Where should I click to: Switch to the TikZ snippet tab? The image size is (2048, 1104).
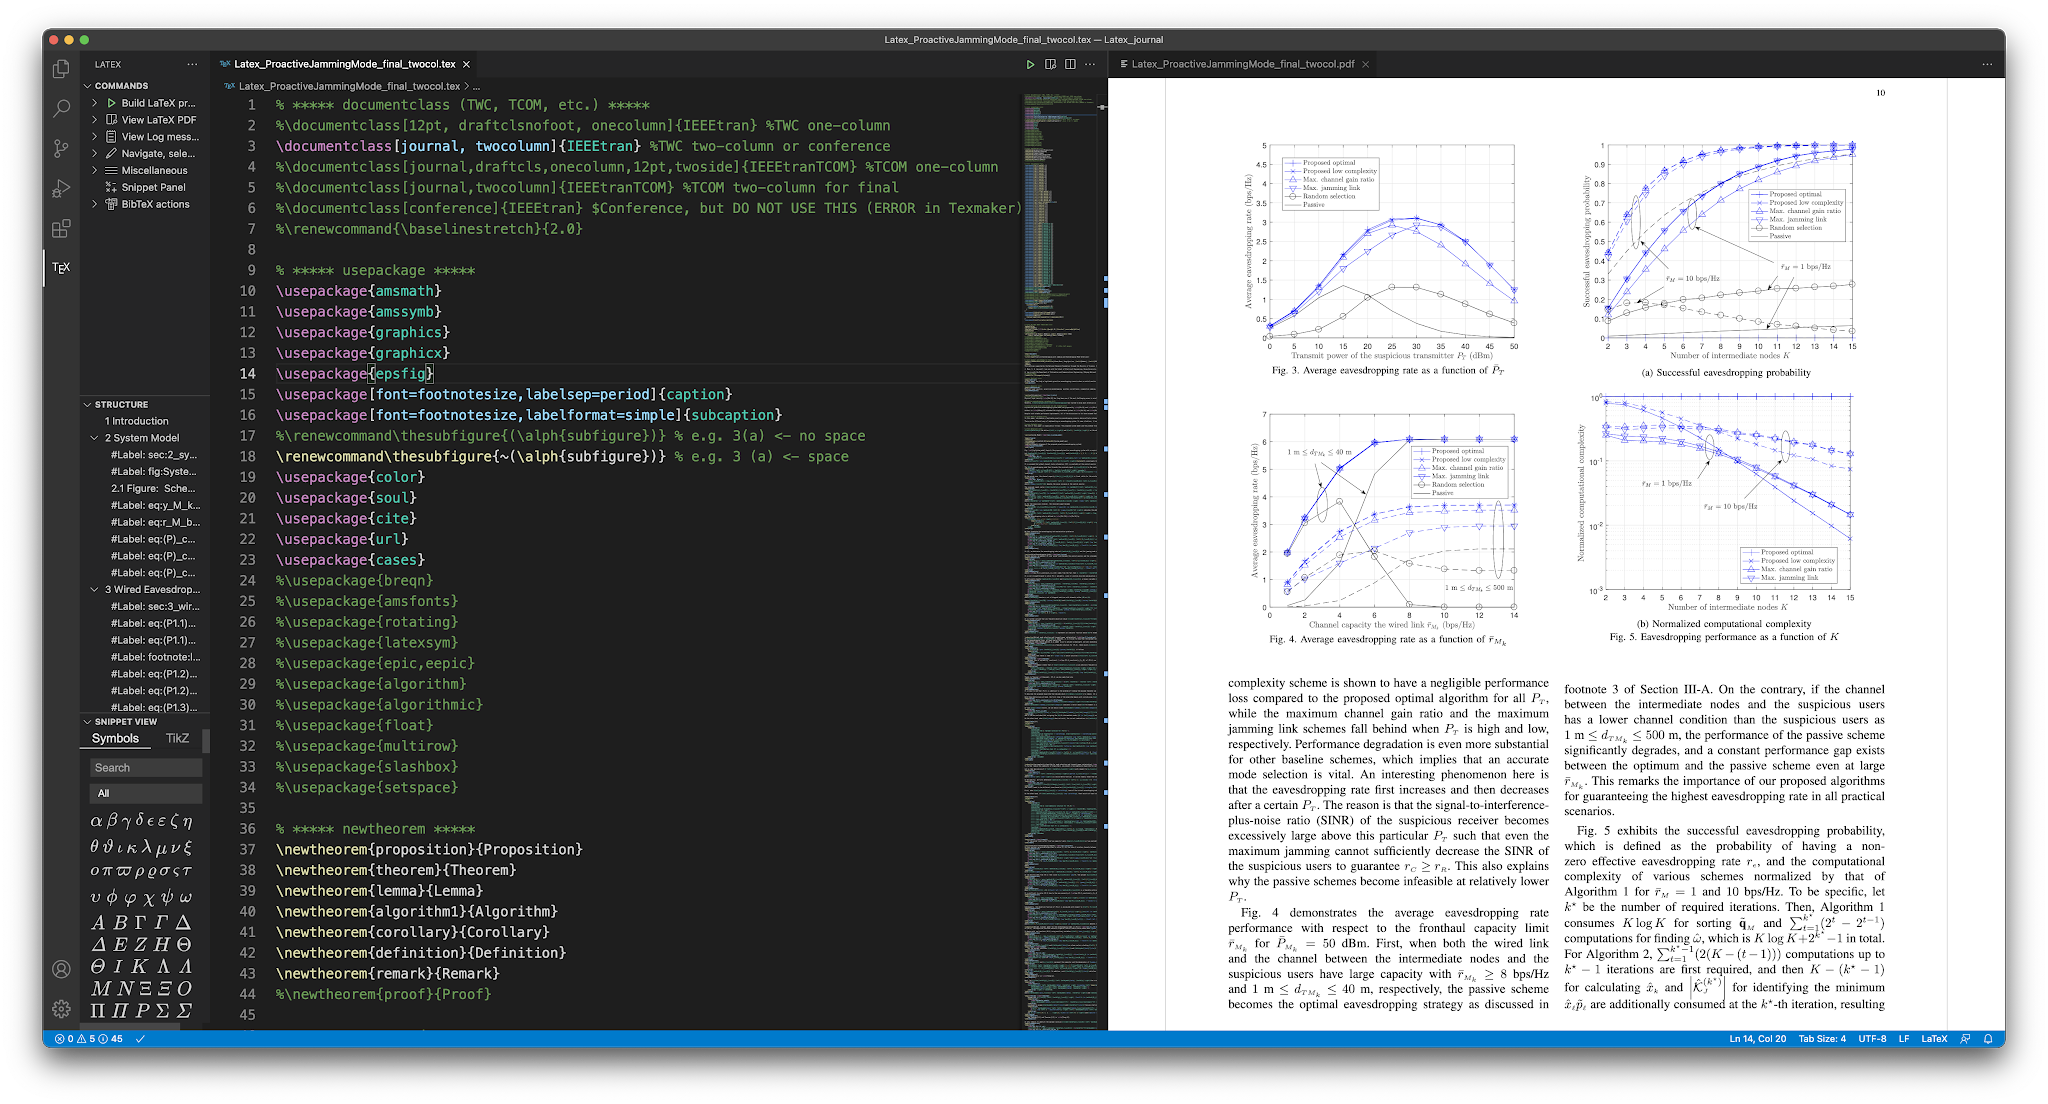click(177, 738)
